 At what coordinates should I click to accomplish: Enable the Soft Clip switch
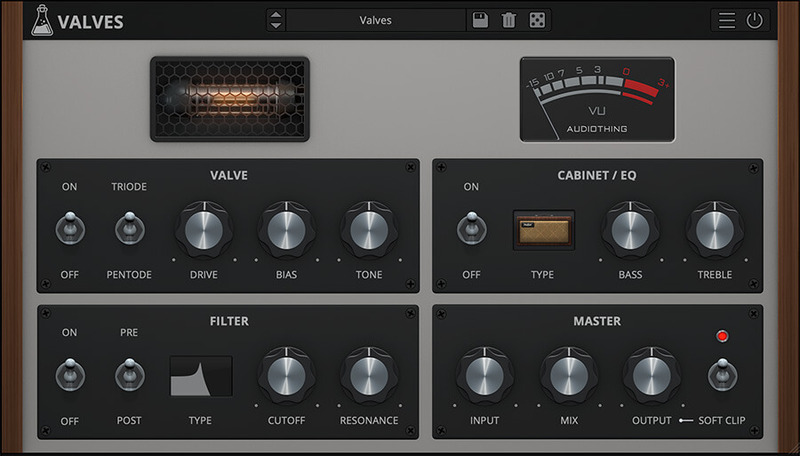[717, 376]
